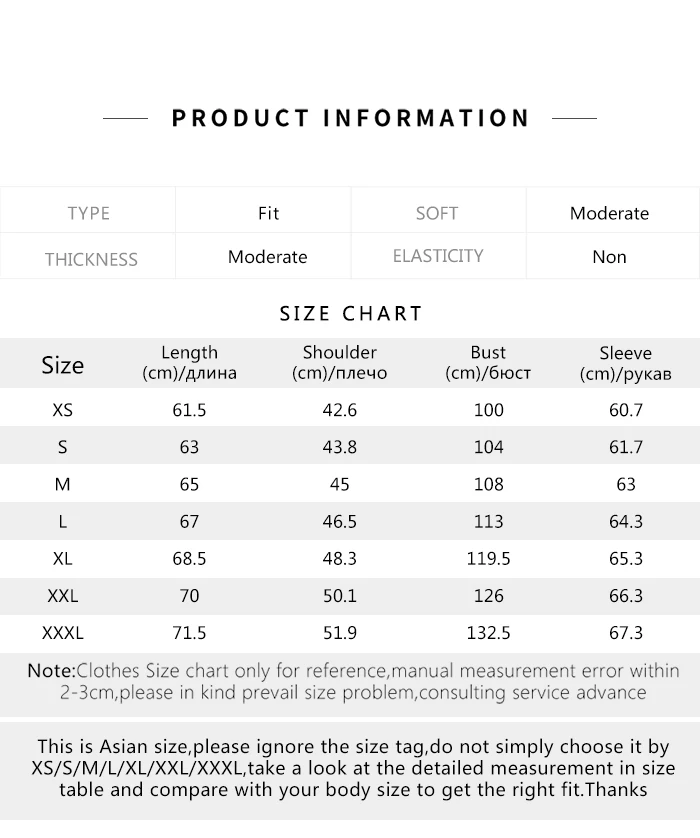Click the Shoulder column header
This screenshot has height=838, width=700.
pos(339,363)
